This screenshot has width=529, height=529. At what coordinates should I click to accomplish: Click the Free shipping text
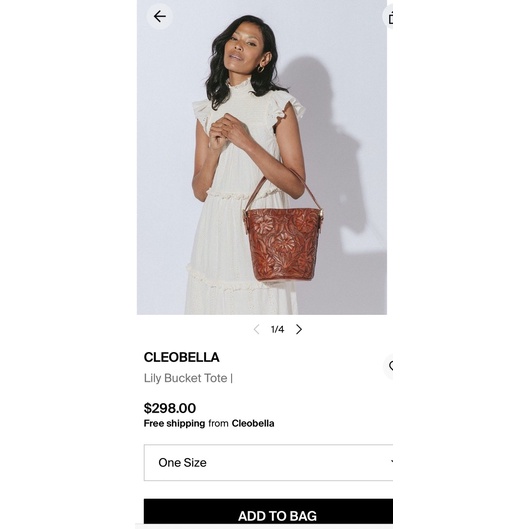174,423
